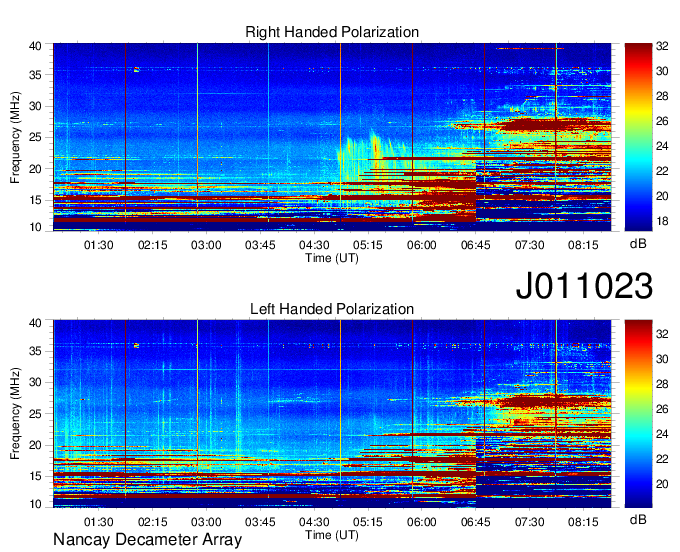Click the 15 MHz tick on right-handed plot
Viewport: 680px width, 552px height.
click(x=35, y=200)
